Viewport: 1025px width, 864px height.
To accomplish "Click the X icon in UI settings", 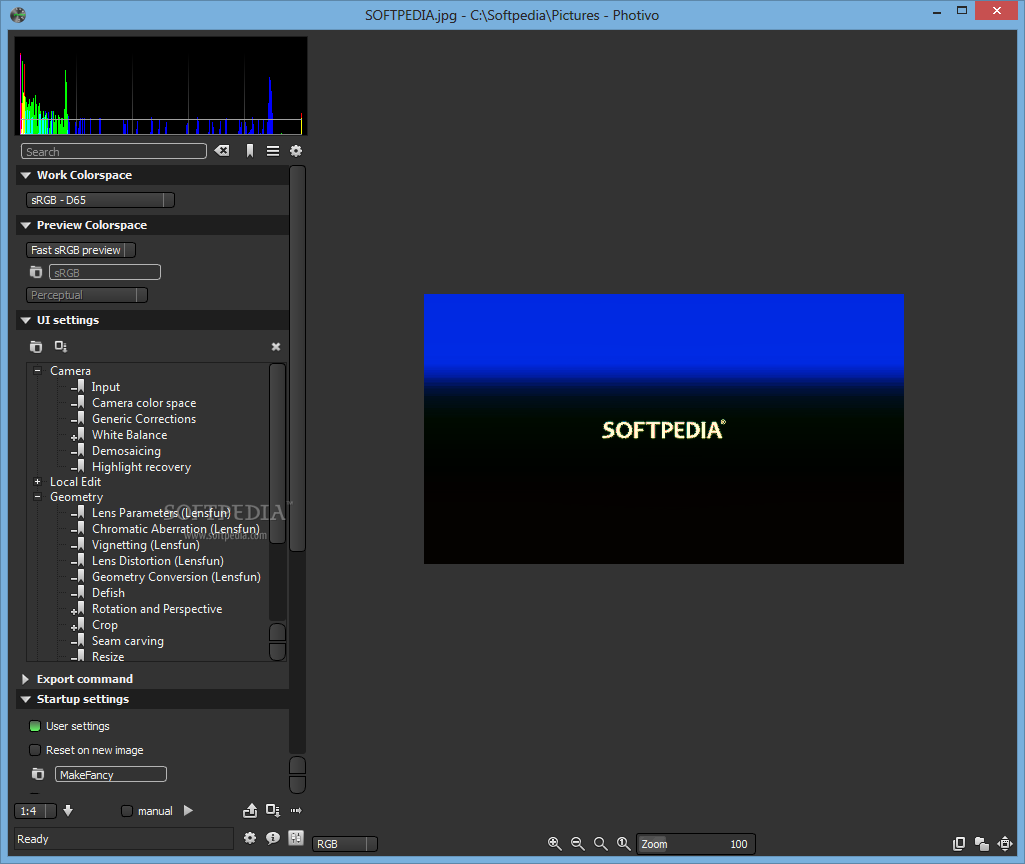I will [276, 346].
